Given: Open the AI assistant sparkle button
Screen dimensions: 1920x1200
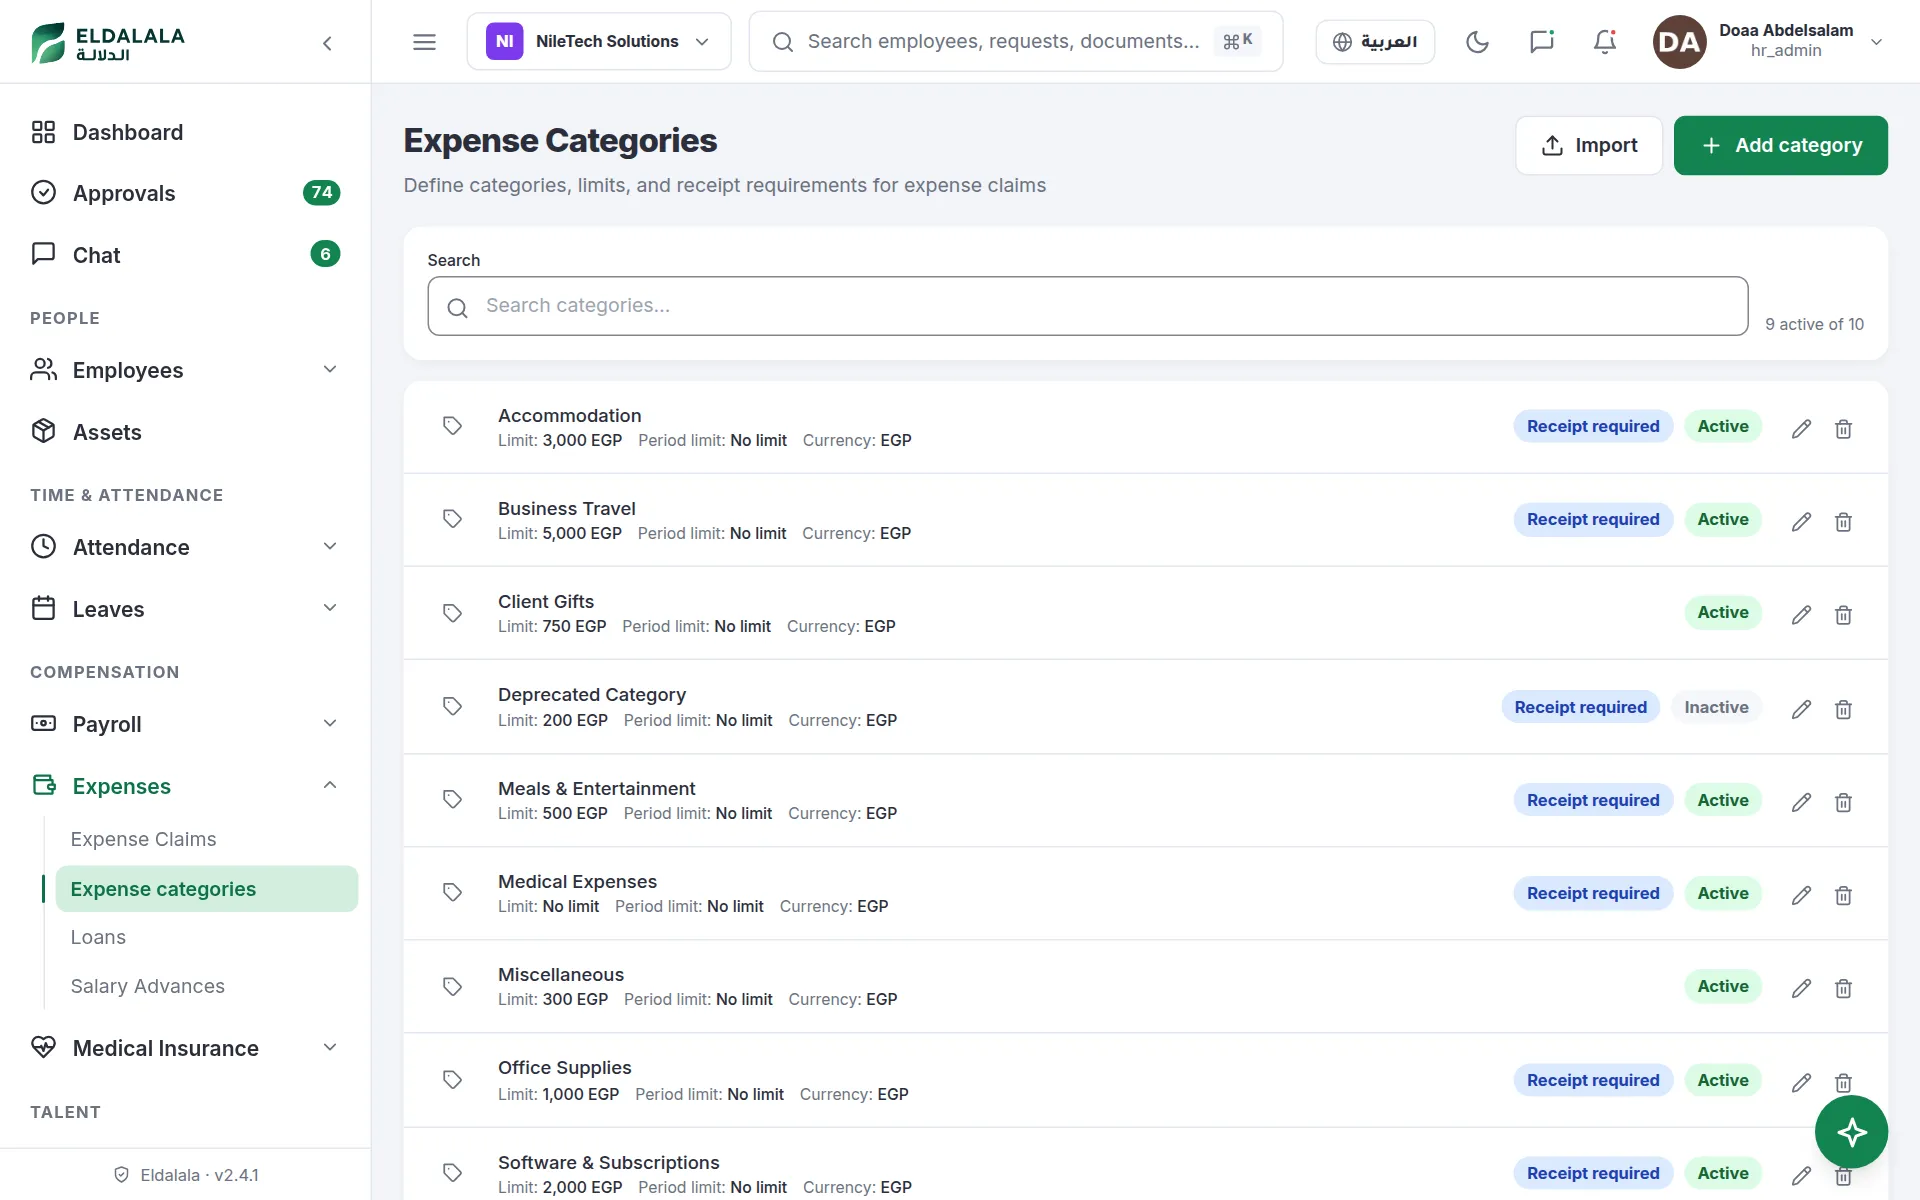Looking at the screenshot, I should pyautogui.click(x=1851, y=1132).
